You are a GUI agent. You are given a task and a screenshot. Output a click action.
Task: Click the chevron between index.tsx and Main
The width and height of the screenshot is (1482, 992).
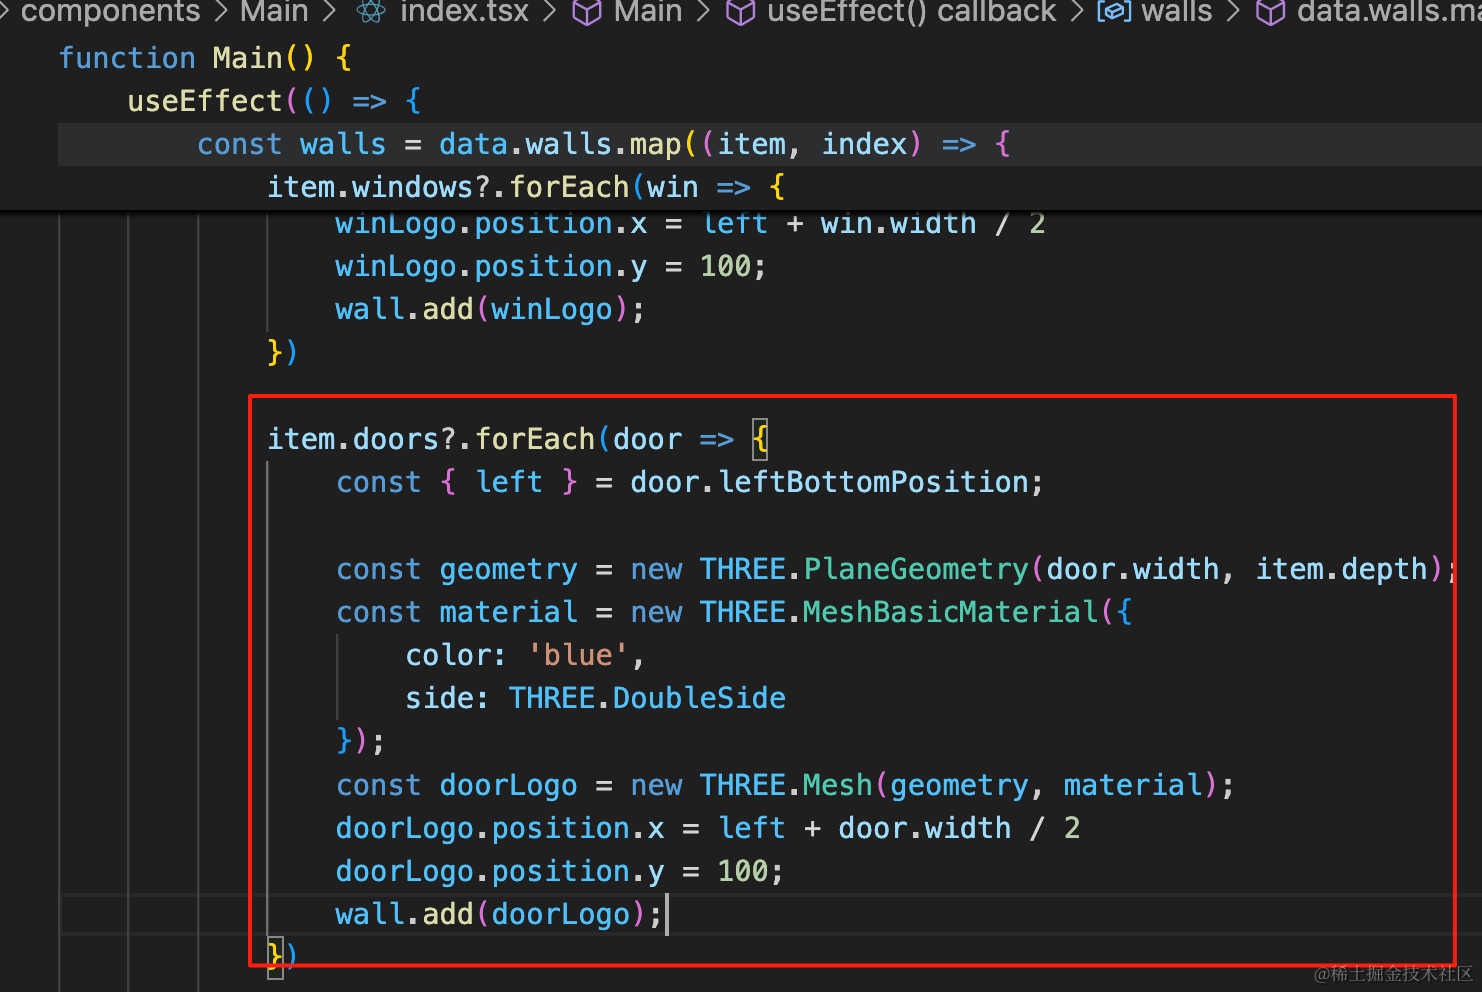click(549, 12)
